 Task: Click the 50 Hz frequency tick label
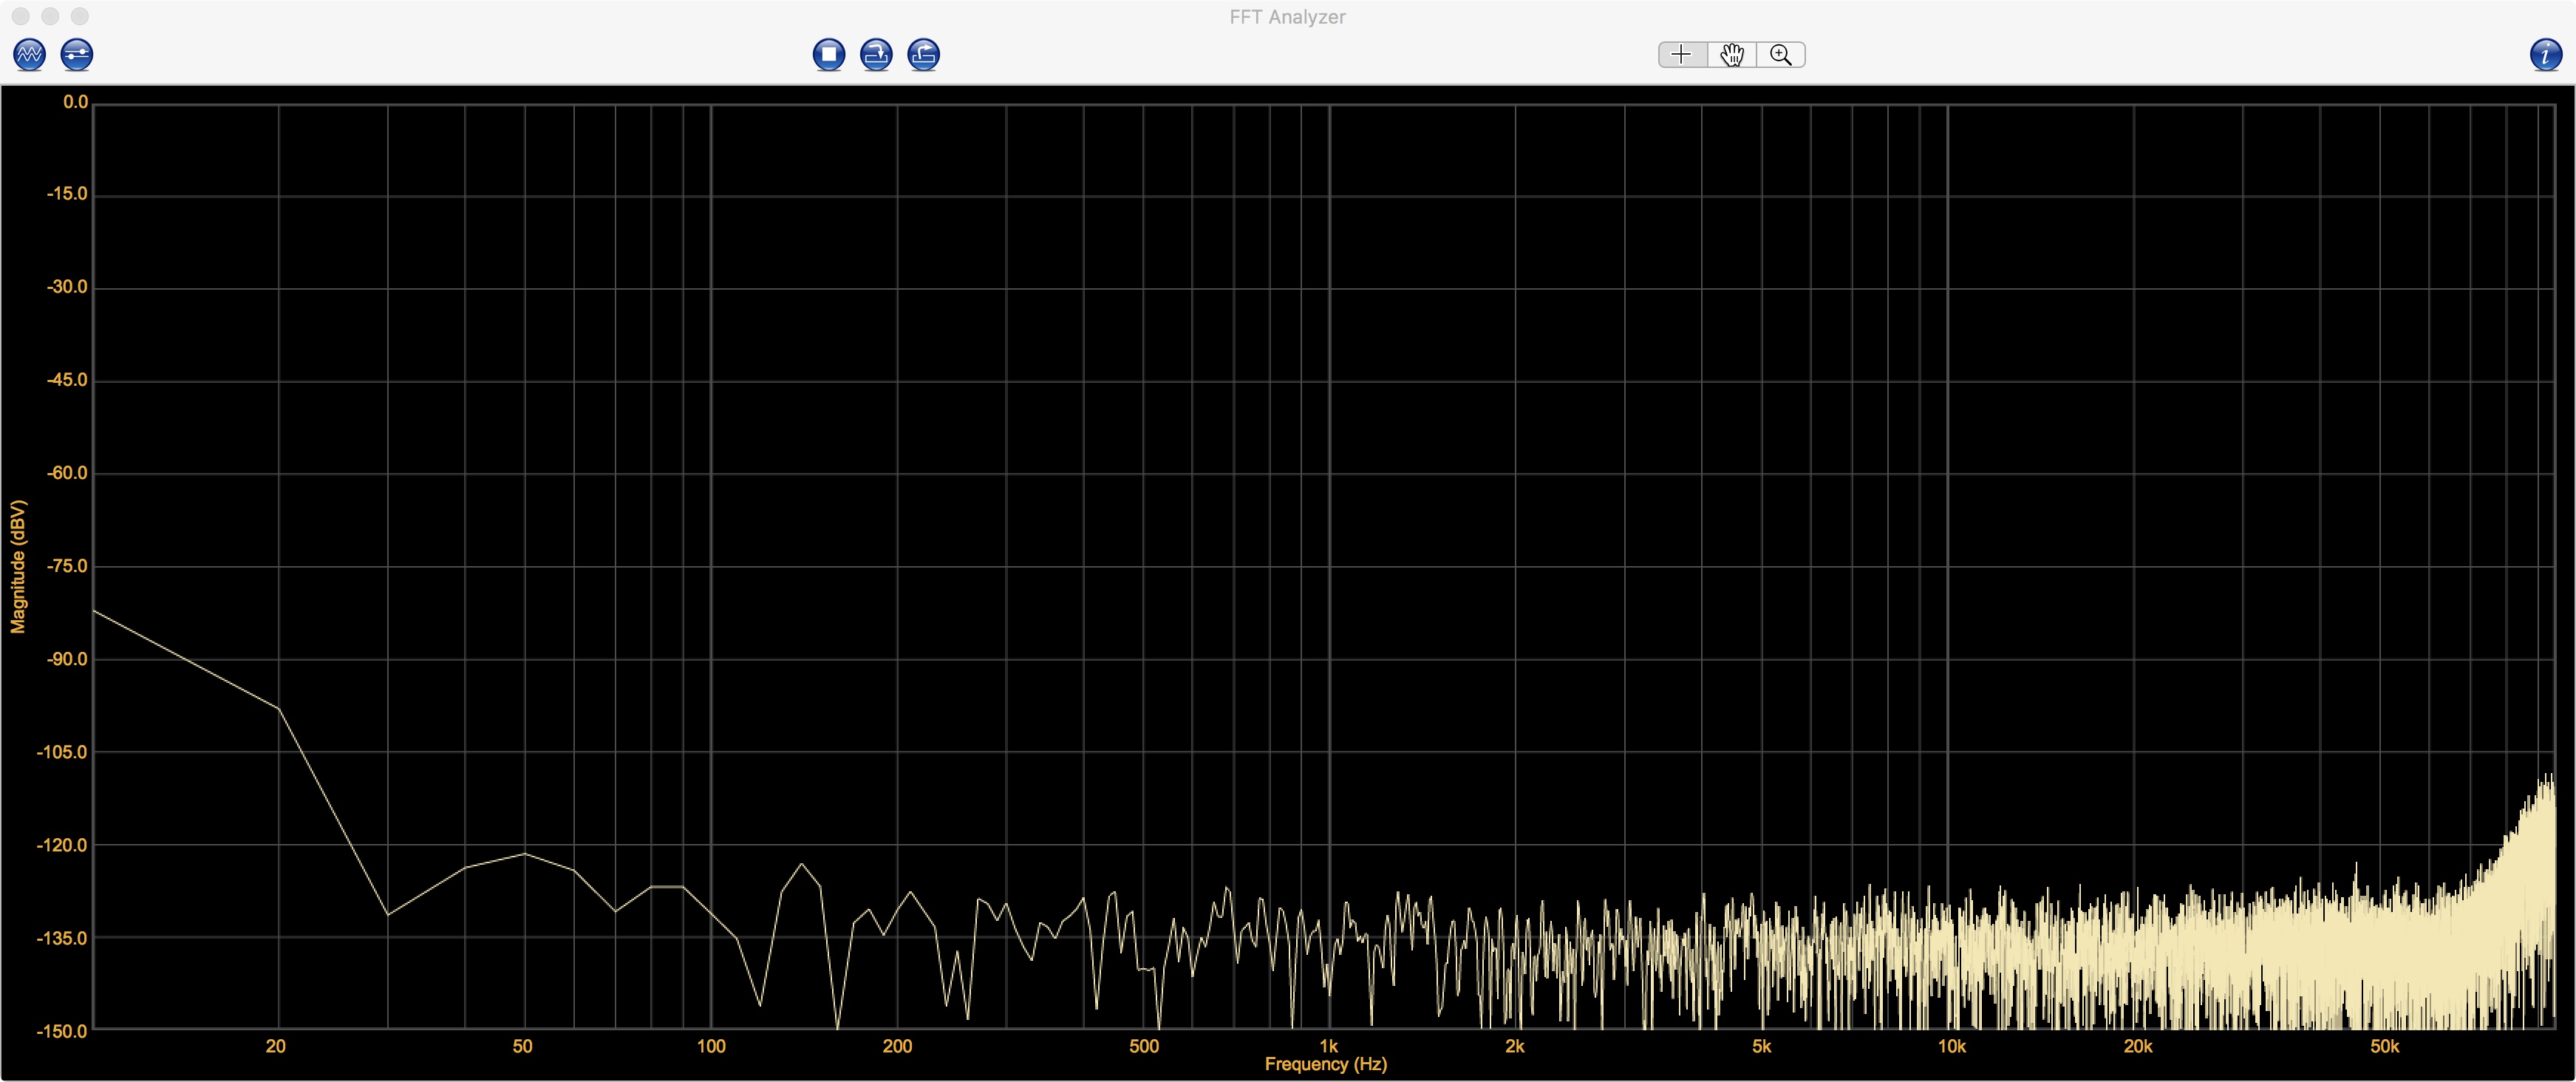click(x=522, y=1046)
